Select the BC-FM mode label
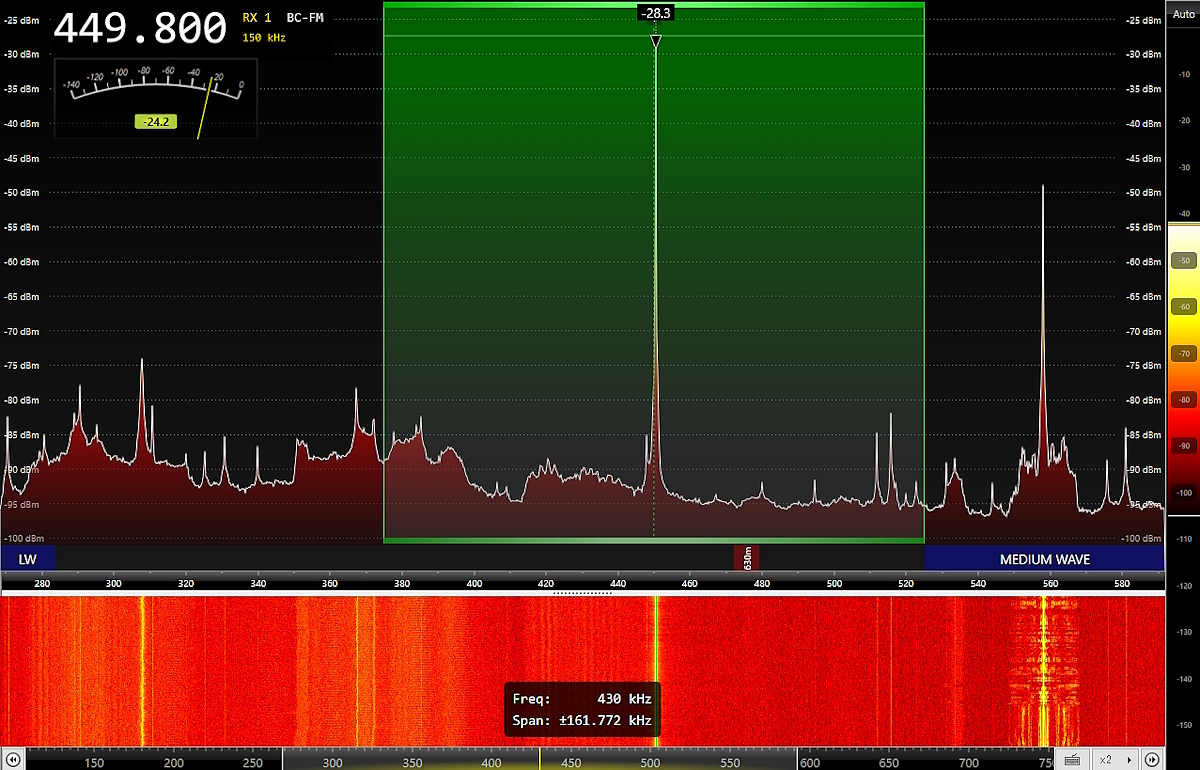 tap(305, 18)
